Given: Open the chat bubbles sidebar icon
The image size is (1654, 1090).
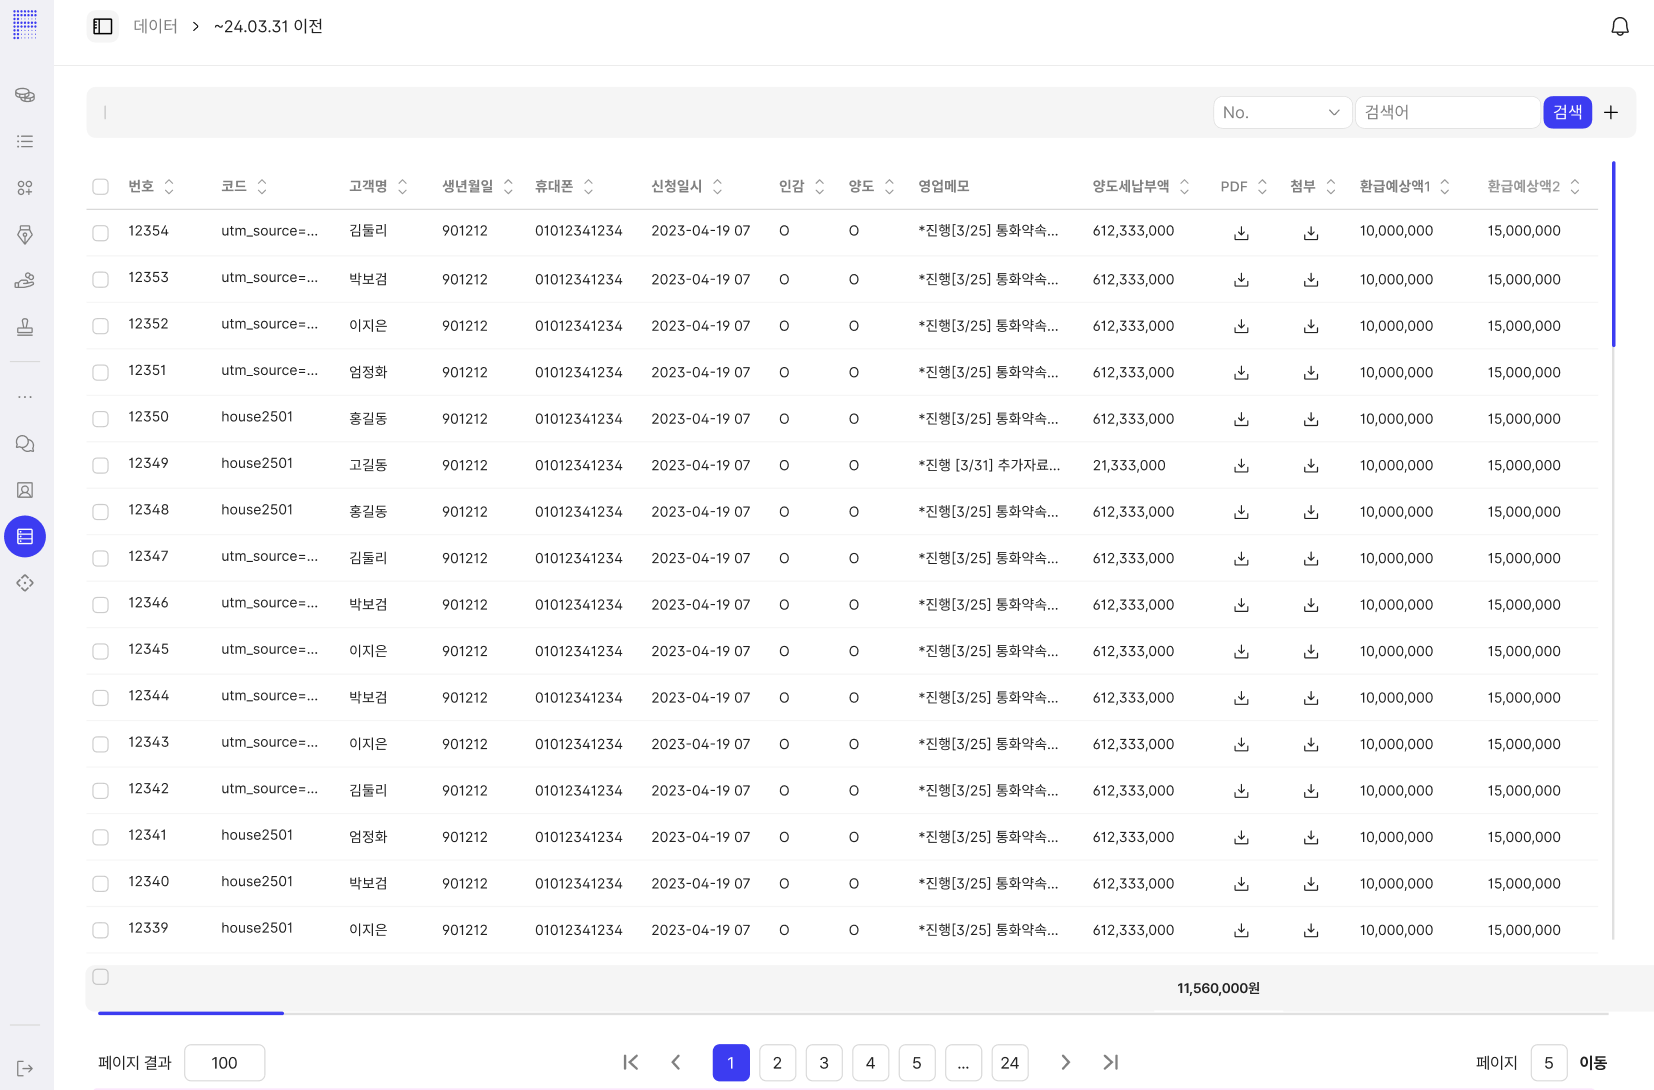Looking at the screenshot, I should pos(25,444).
